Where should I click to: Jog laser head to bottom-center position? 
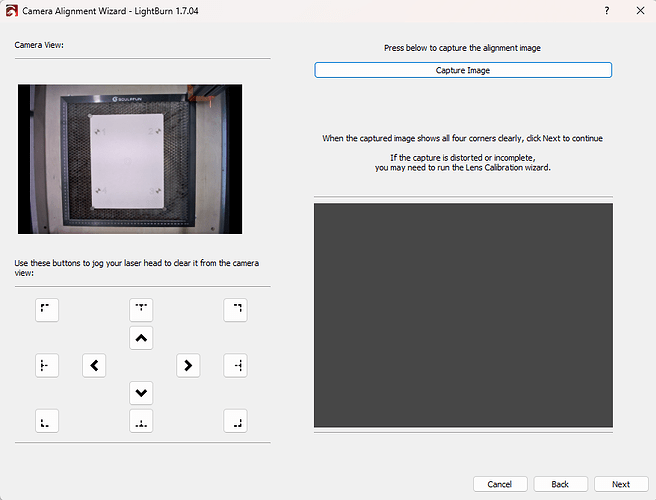click(141, 421)
